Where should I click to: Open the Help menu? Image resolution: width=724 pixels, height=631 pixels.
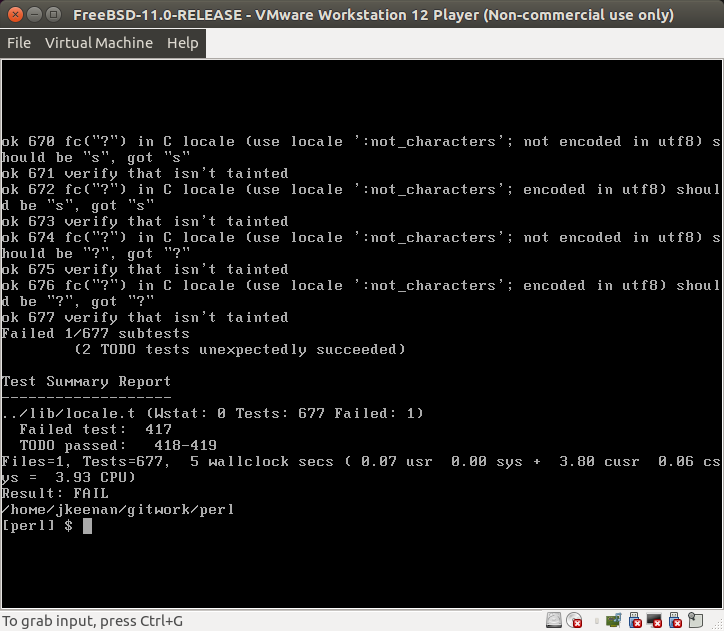[182, 43]
